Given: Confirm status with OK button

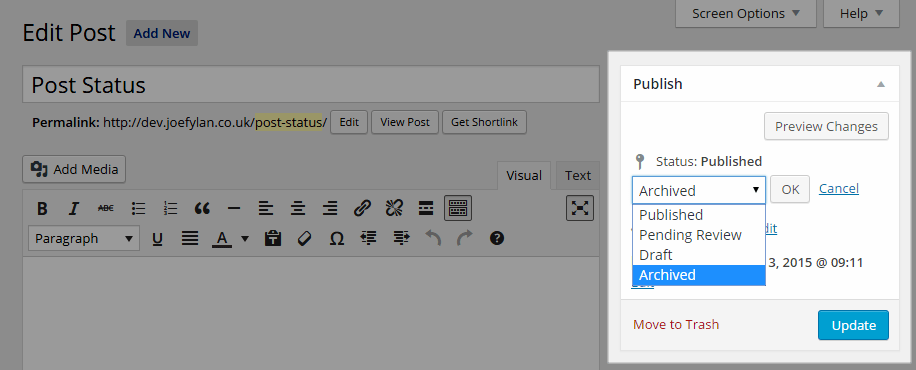Looking at the screenshot, I should click(x=790, y=189).
